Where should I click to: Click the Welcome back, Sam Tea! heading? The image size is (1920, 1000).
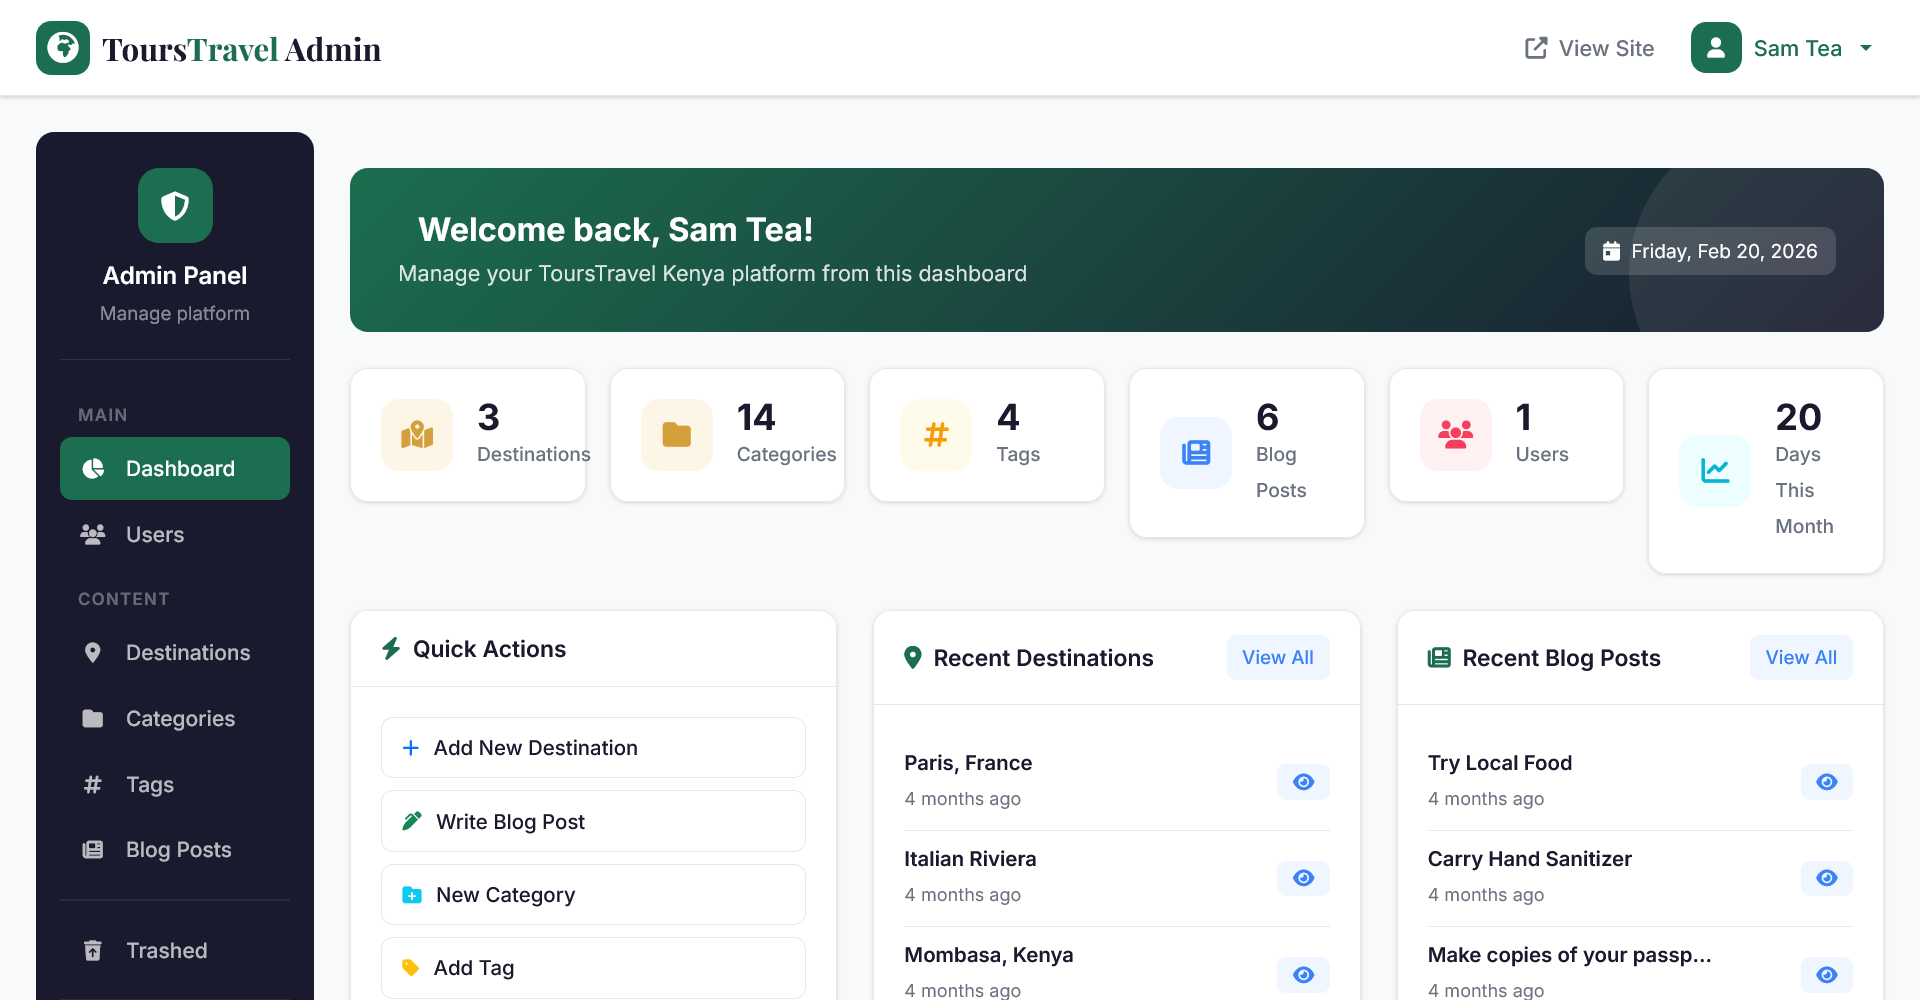point(615,229)
